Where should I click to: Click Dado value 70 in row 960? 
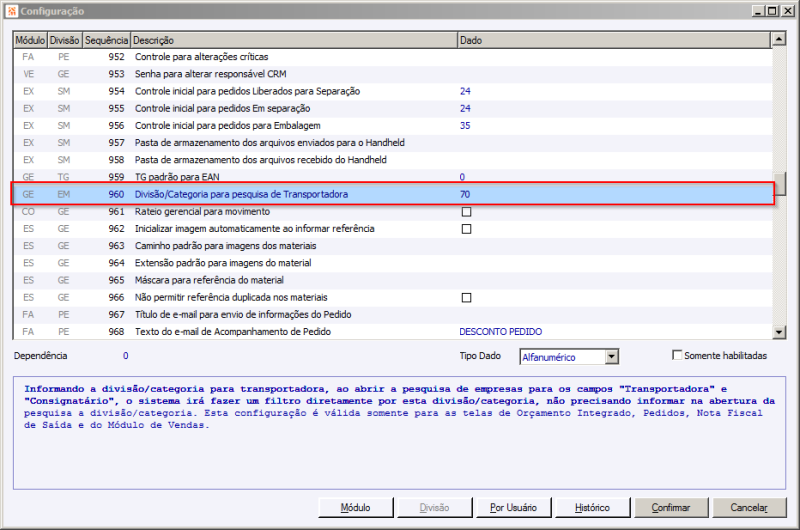(x=465, y=194)
